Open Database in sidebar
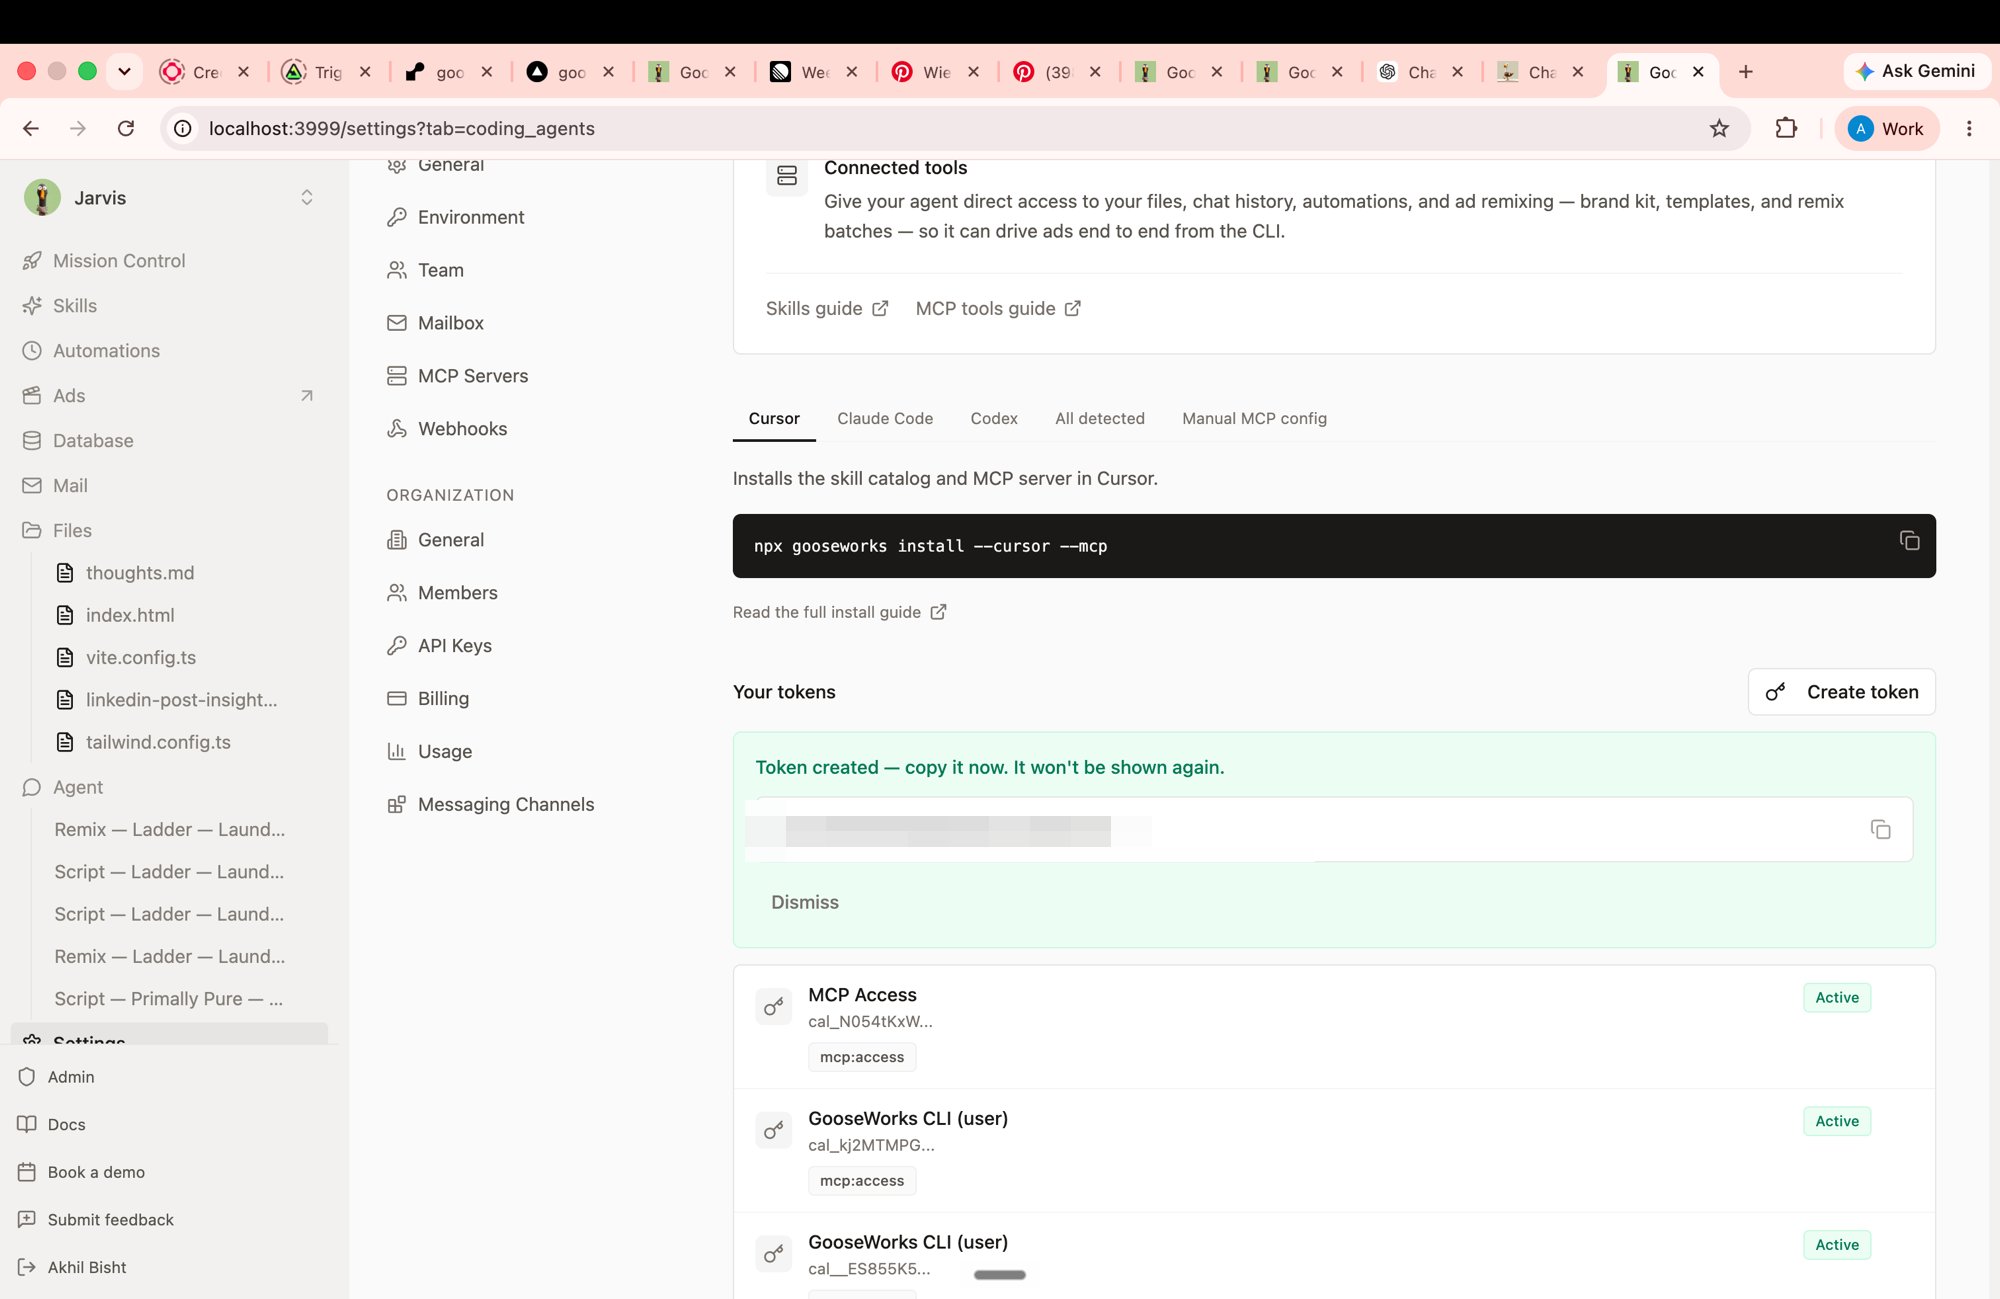This screenshot has width=2000, height=1299. [93, 440]
